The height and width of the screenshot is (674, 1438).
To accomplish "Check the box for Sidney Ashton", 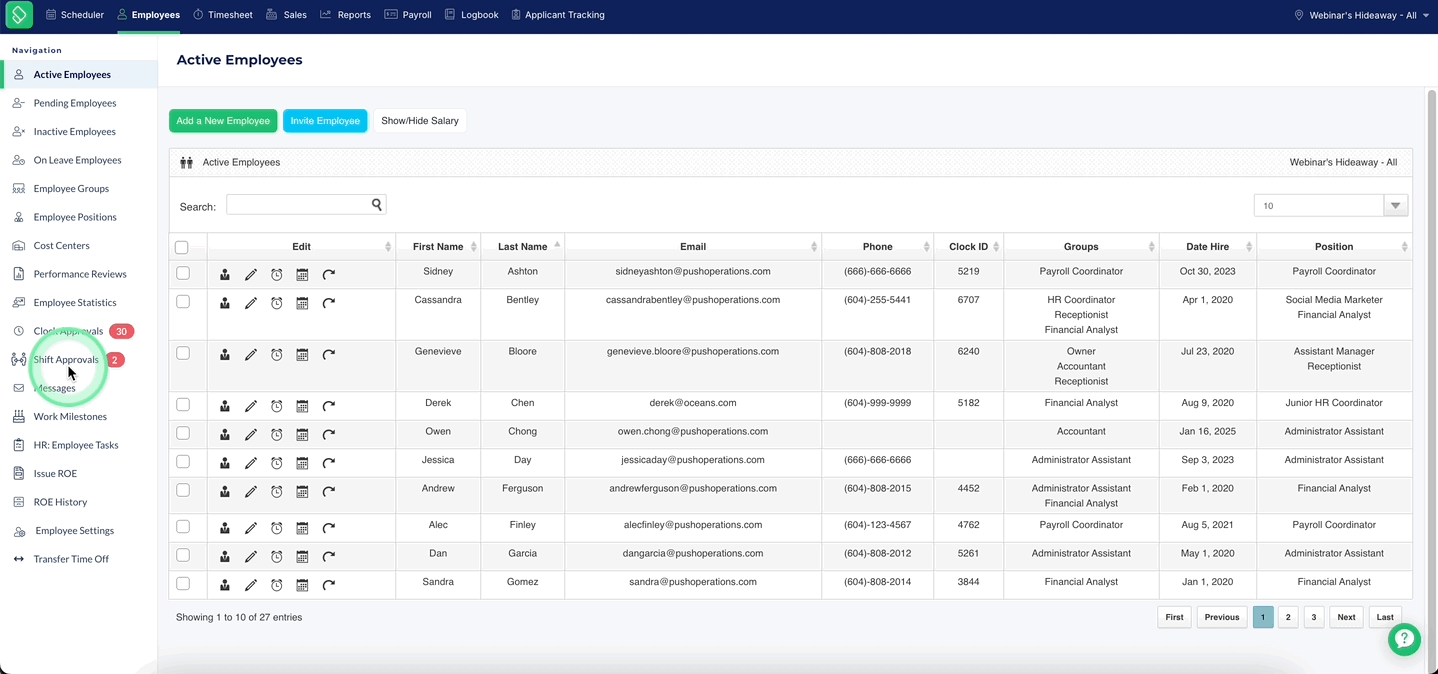I will [x=183, y=273].
